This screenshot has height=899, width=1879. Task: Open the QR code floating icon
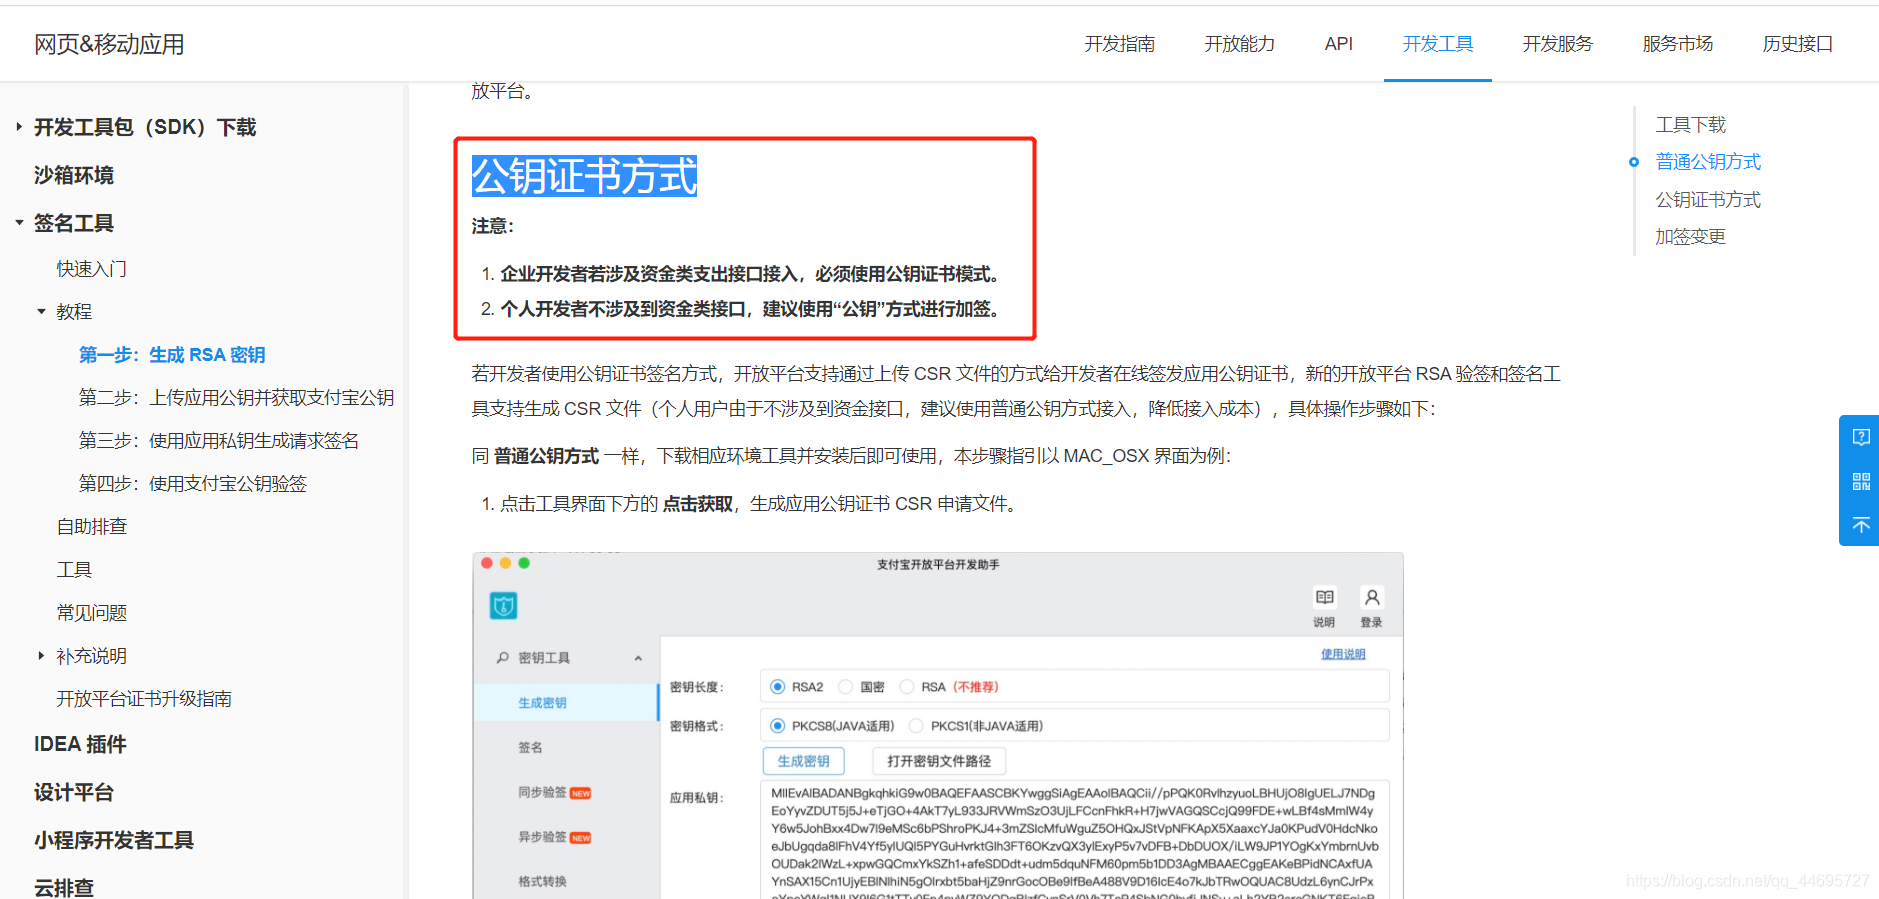pyautogui.click(x=1861, y=481)
